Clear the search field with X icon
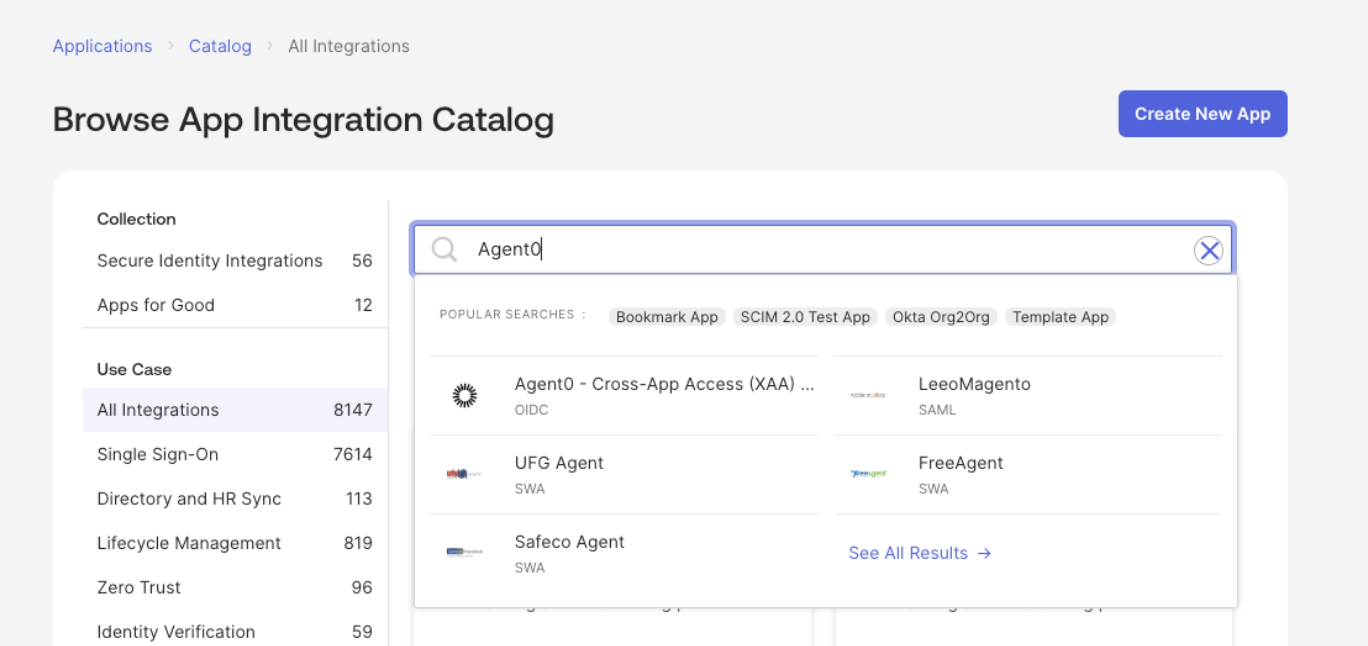Viewport: 1368px width, 646px height. [x=1209, y=250]
